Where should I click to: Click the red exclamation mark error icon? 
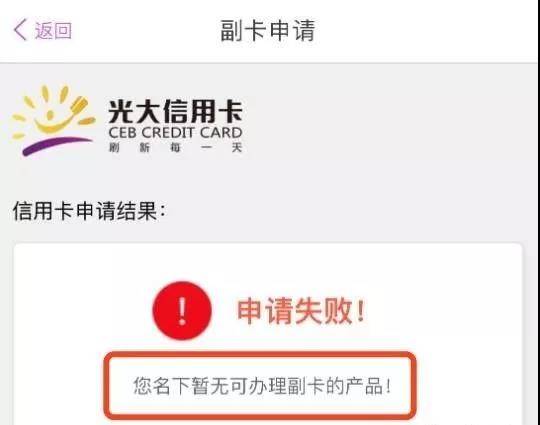click(x=182, y=311)
